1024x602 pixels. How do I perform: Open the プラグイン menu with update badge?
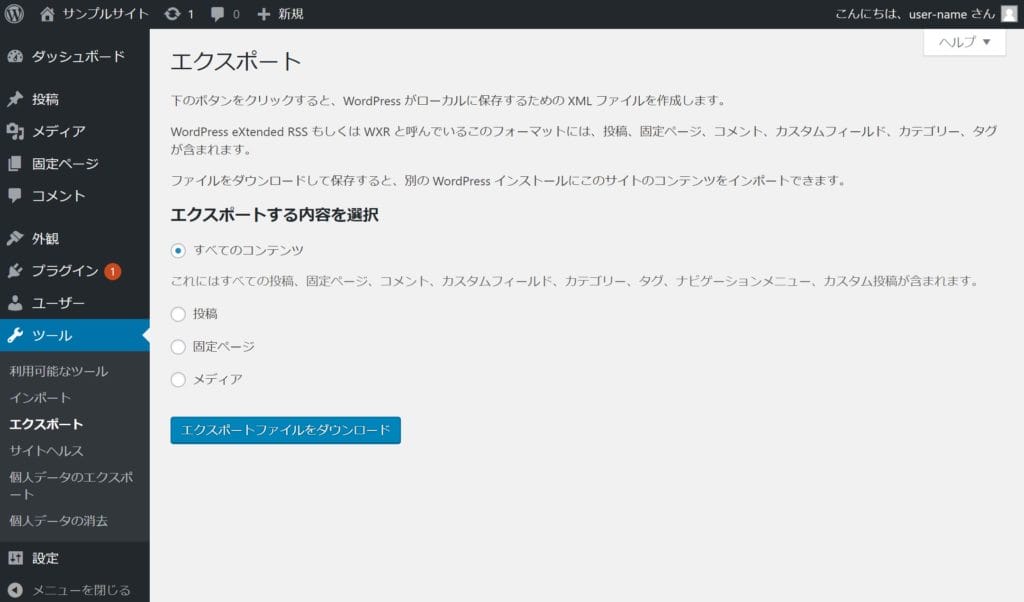tap(65, 271)
